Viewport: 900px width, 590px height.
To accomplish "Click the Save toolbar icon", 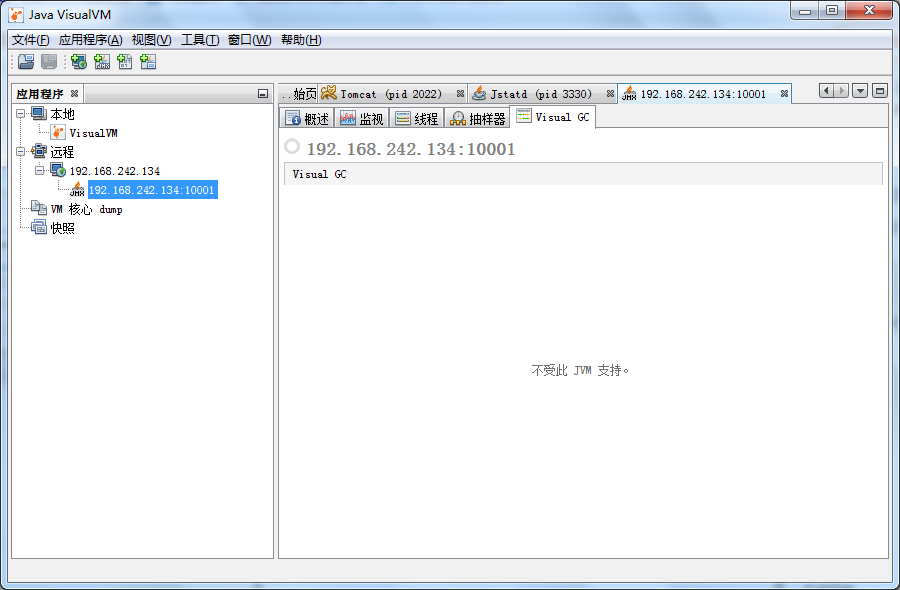I will tap(49, 61).
